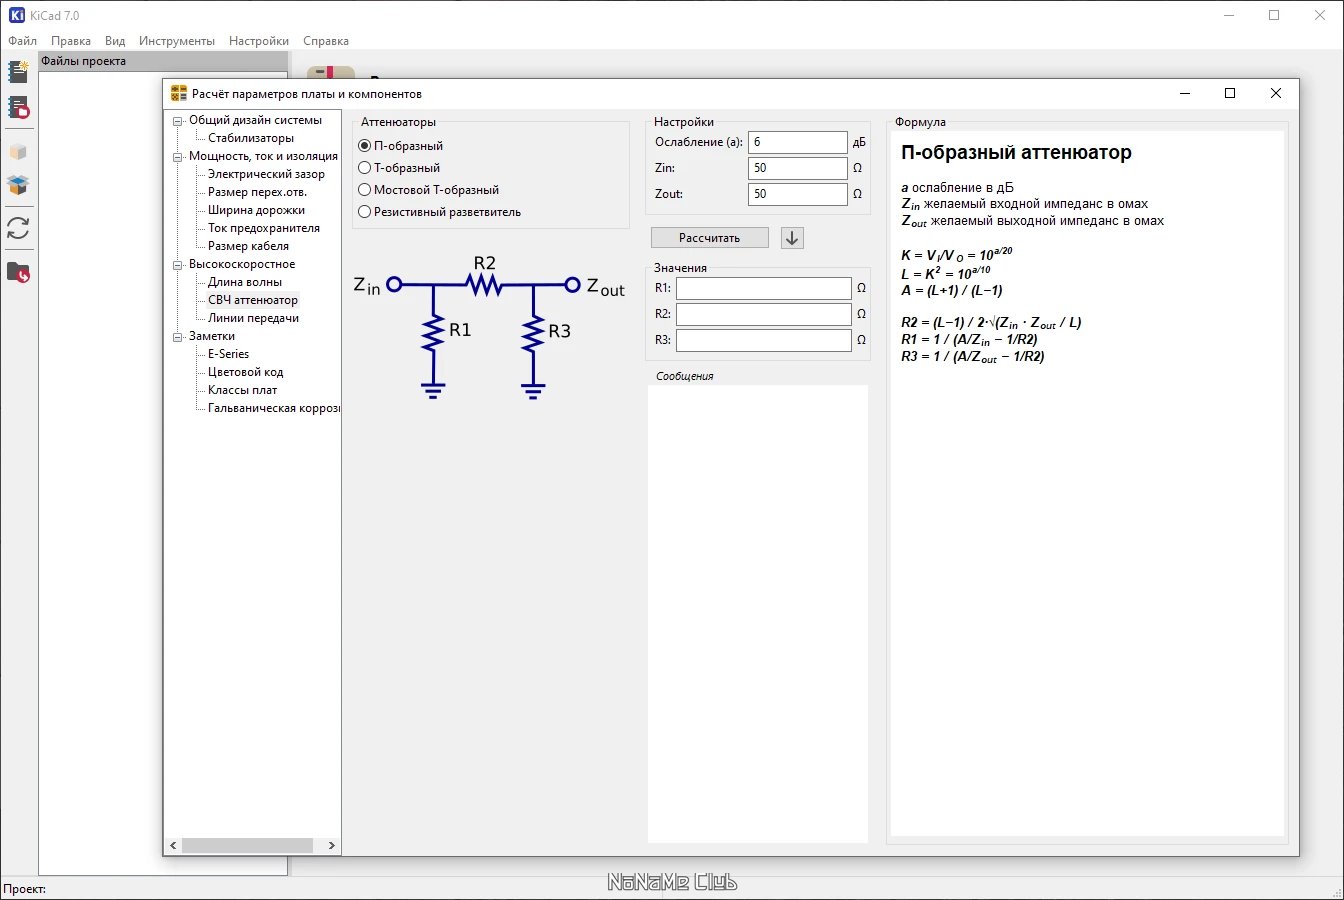The width and height of the screenshot is (1344, 900).
Task: Click the Ослабление (а) input field
Action: 798,142
